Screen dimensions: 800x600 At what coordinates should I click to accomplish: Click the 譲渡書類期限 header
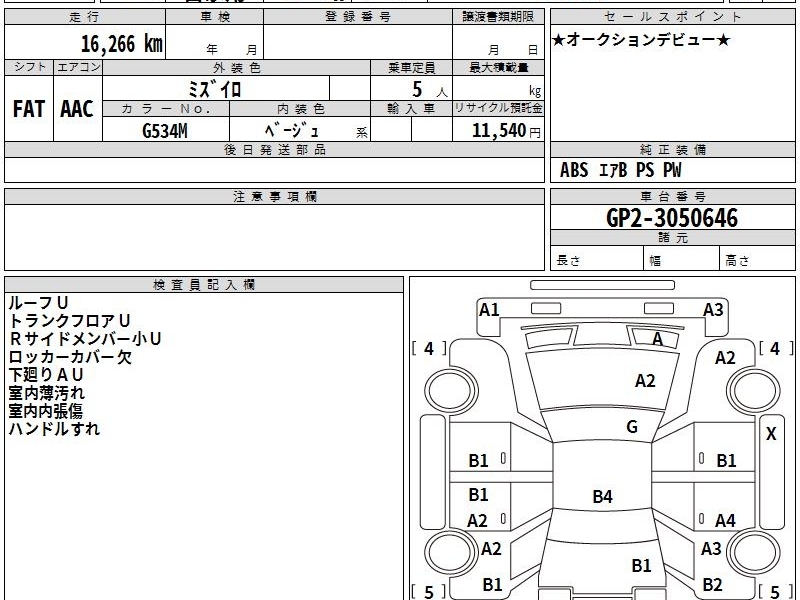[x=498, y=17]
